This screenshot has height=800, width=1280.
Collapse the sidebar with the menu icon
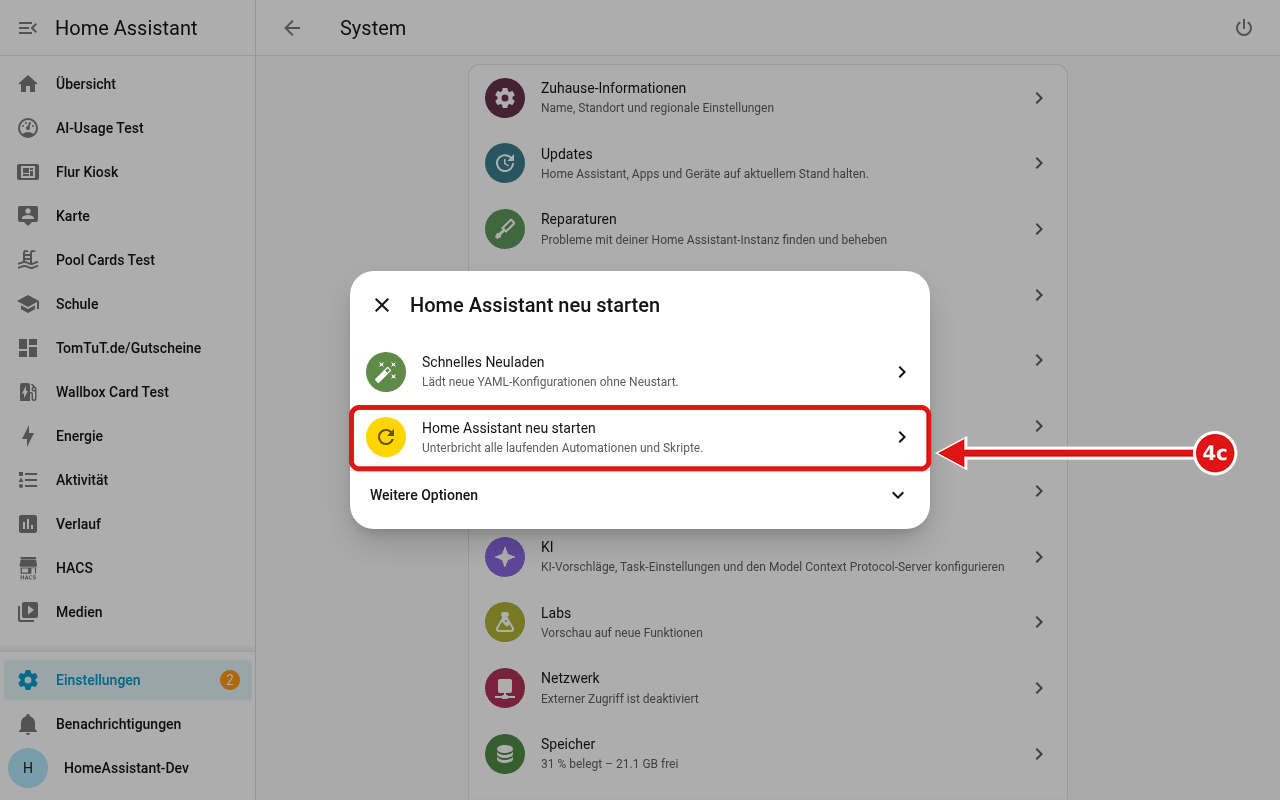[28, 28]
